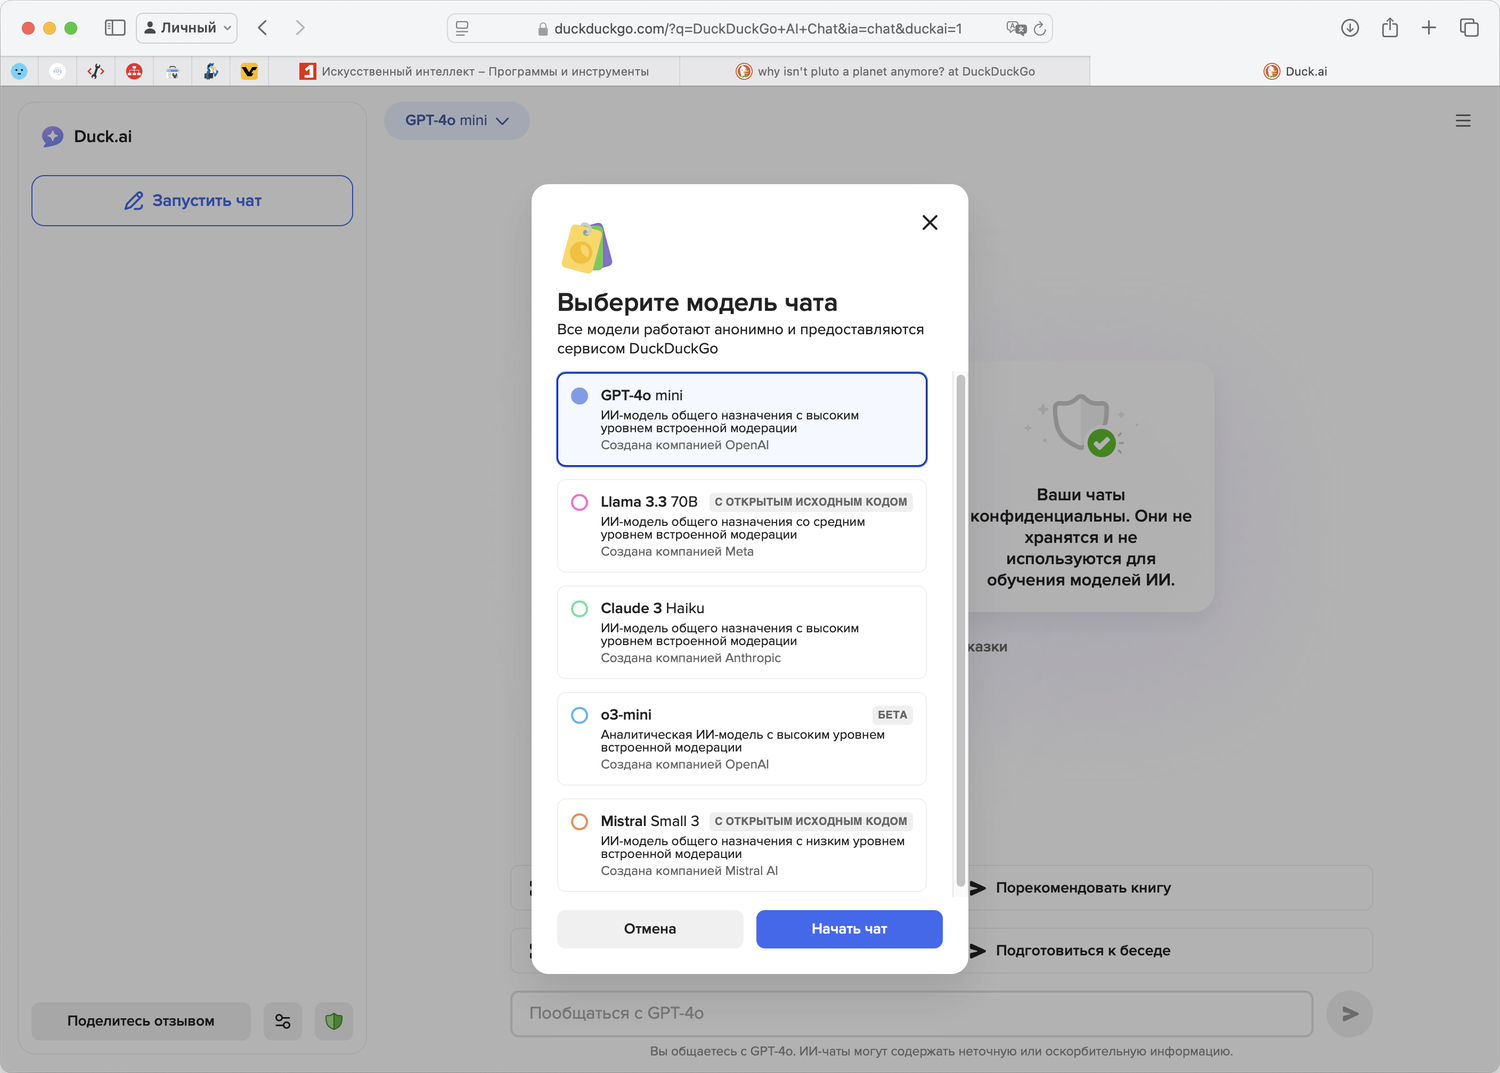The image size is (1500, 1073).
Task: Select the Llama 3.3 70B radio button
Action: pyautogui.click(x=579, y=502)
